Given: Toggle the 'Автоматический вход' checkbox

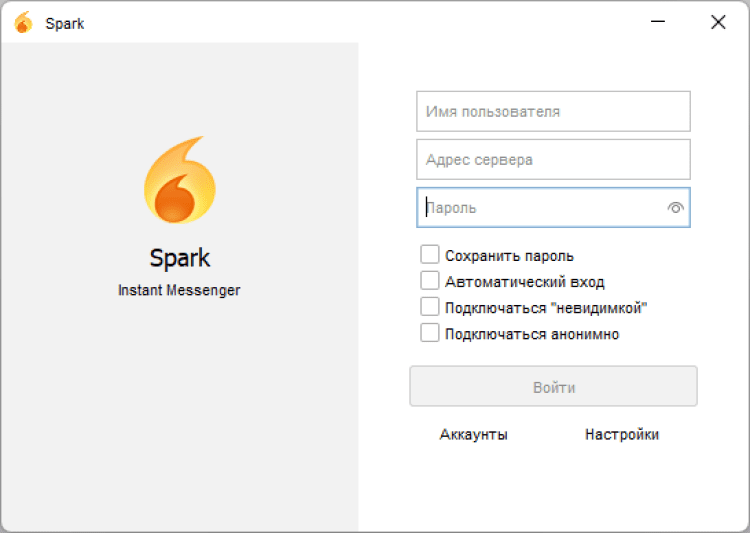Looking at the screenshot, I should click(430, 281).
